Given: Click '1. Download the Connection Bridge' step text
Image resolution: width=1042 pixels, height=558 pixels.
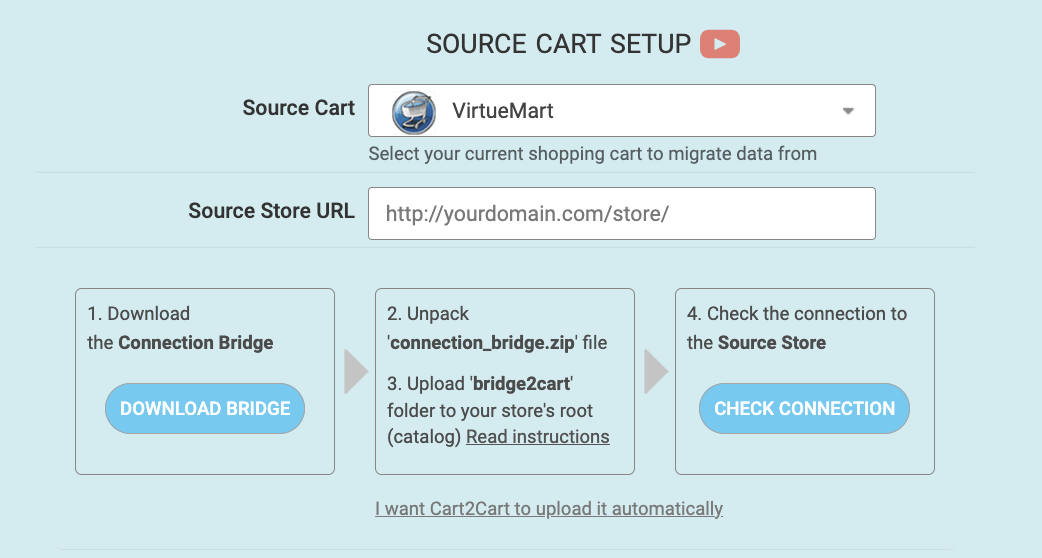Looking at the screenshot, I should point(180,328).
